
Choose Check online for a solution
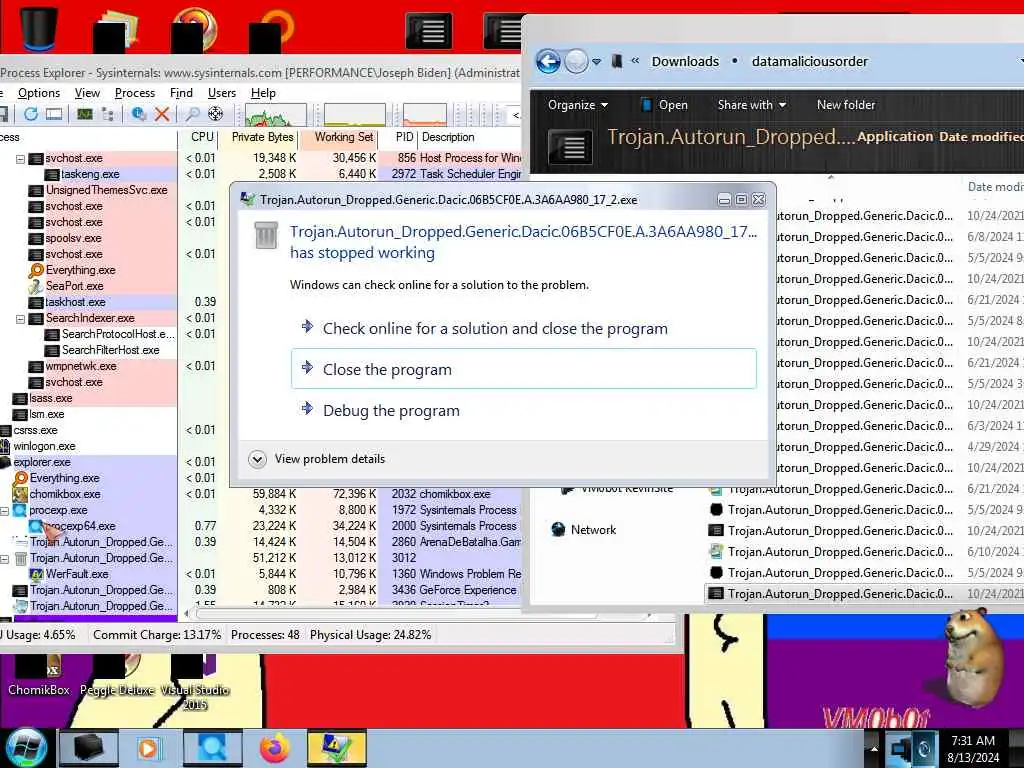495,328
